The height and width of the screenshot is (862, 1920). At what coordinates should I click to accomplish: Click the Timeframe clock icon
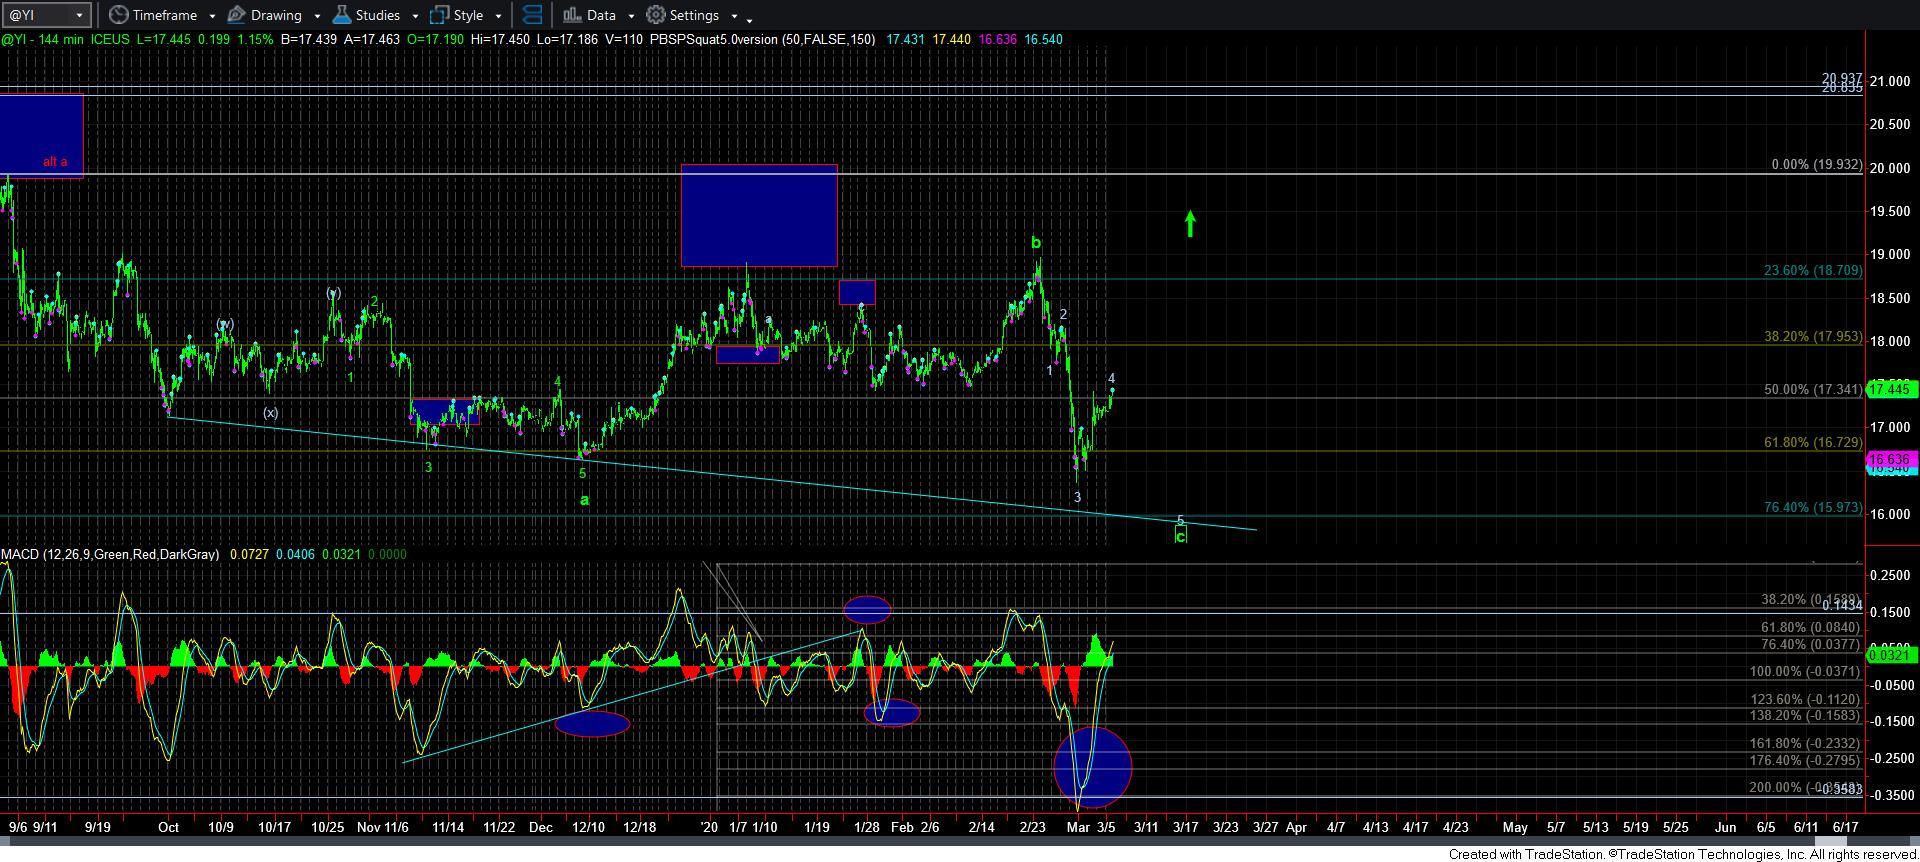pos(119,15)
